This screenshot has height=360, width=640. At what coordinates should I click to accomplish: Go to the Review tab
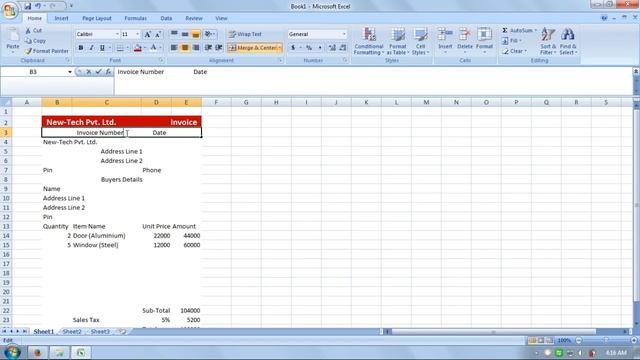tap(193, 18)
